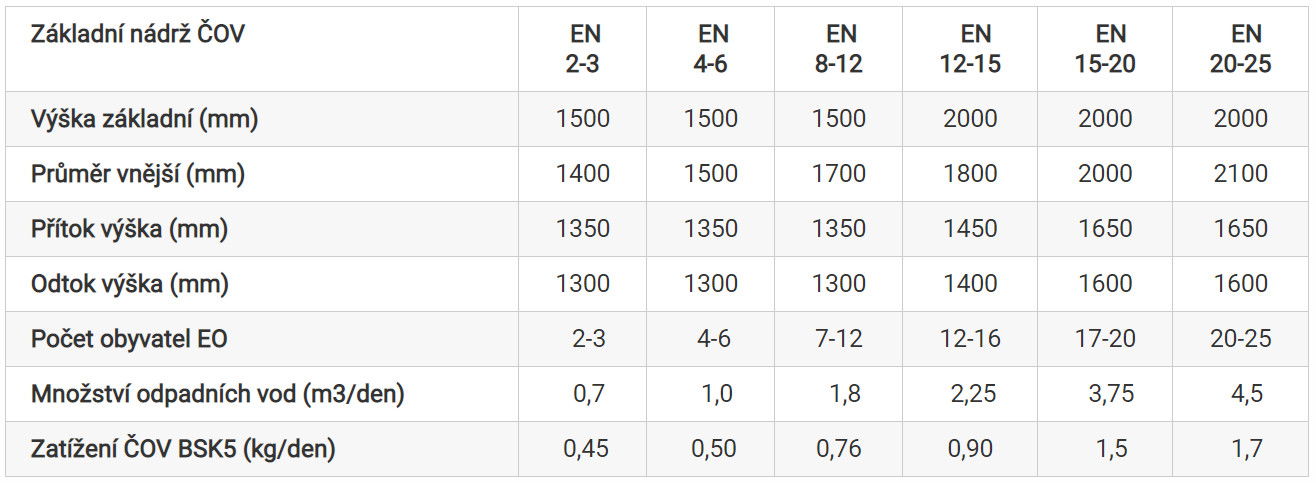Select the "Zatížení ČOV BSK5 (kg/den)" label

(x=183, y=449)
